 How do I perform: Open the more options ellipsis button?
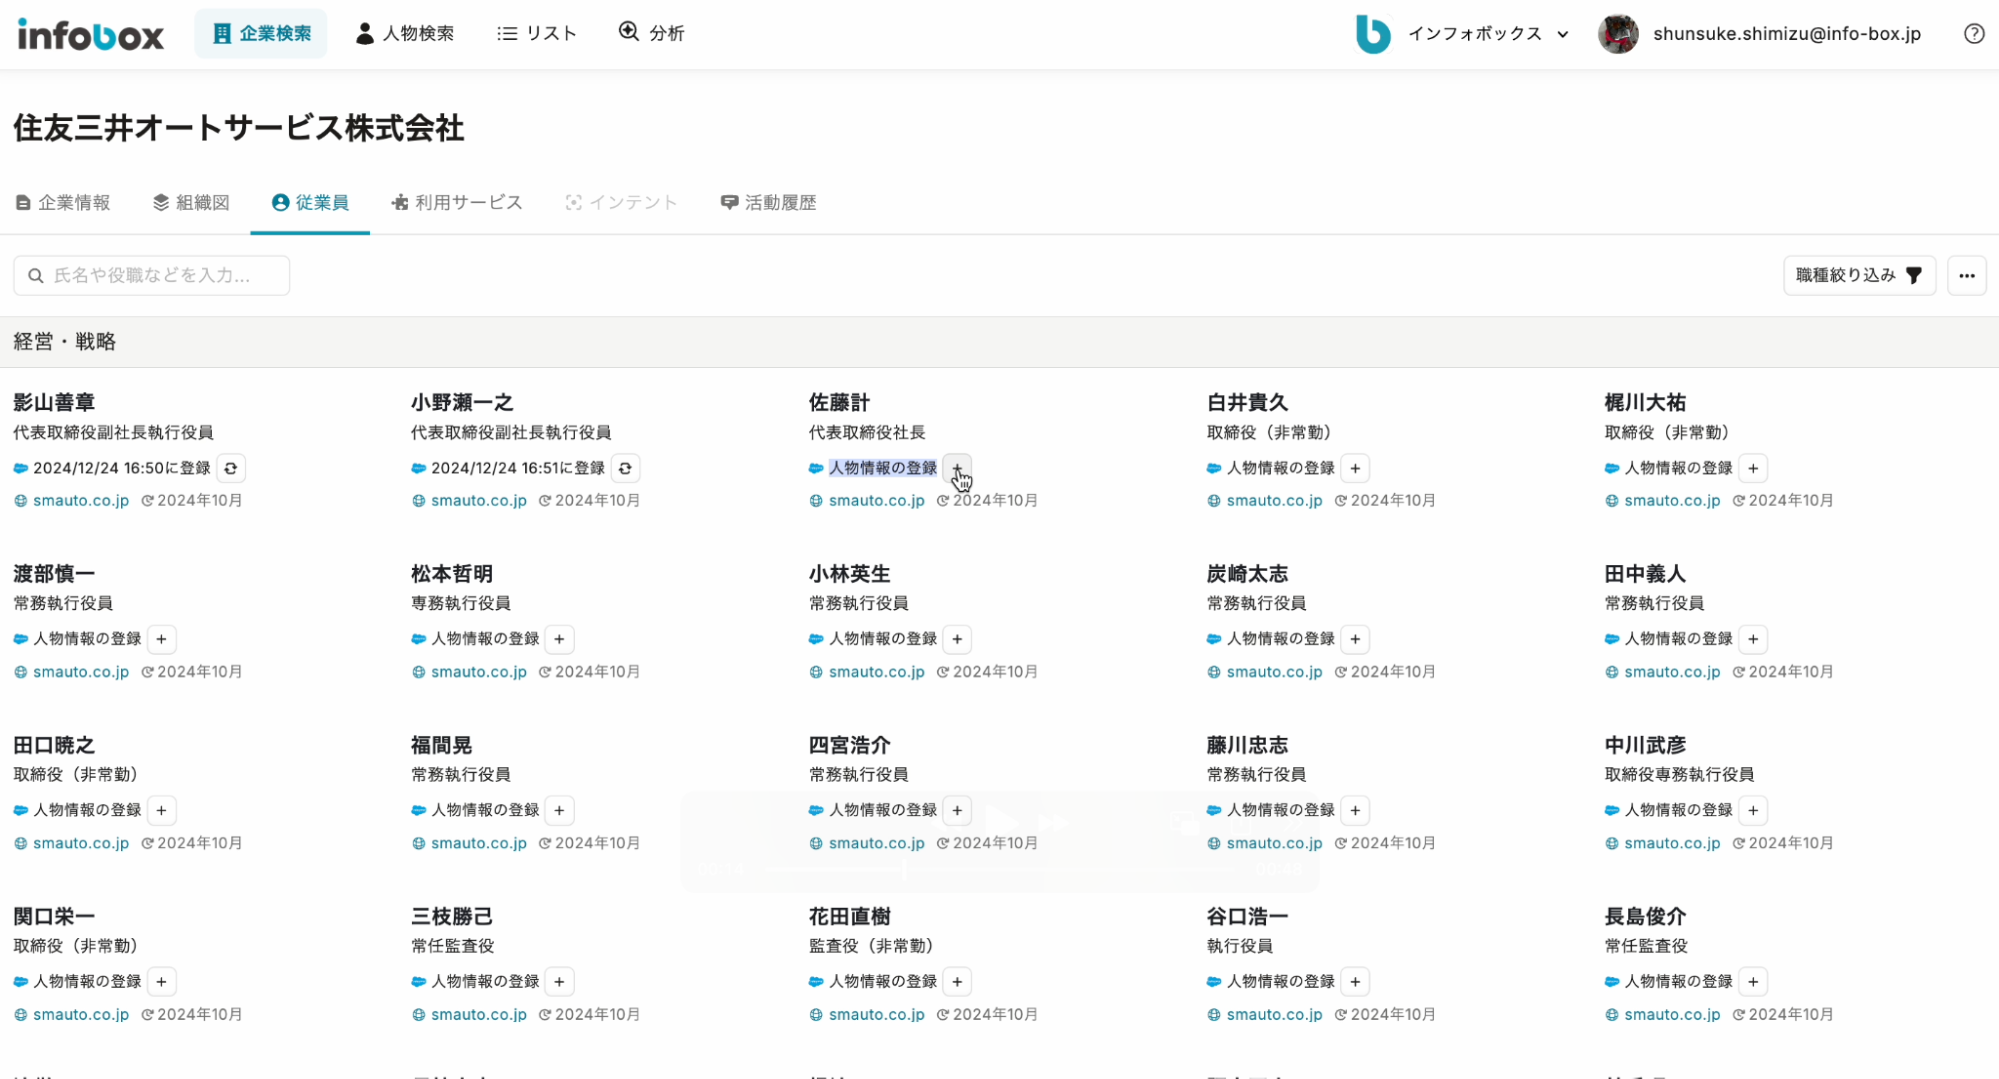coord(1966,275)
